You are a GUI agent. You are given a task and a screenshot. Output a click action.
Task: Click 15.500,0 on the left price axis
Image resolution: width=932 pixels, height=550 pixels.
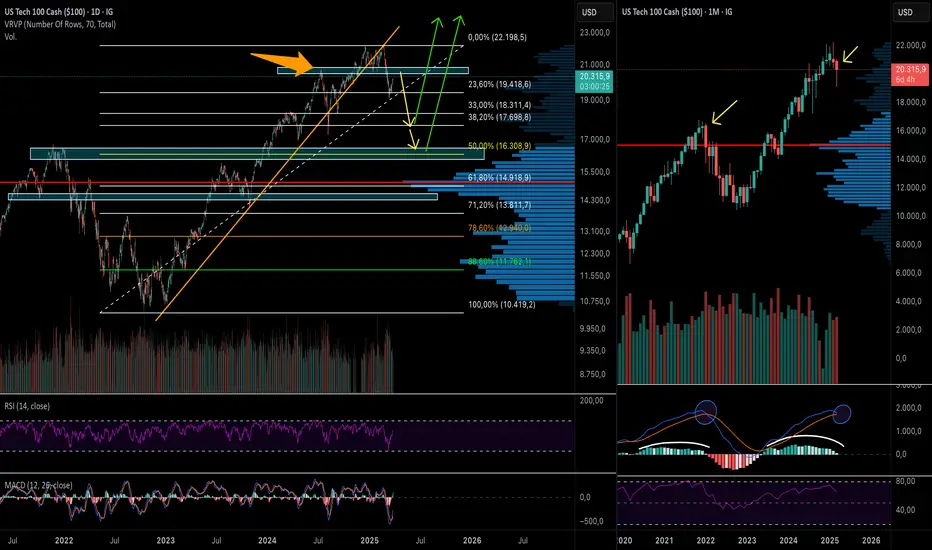click(595, 172)
